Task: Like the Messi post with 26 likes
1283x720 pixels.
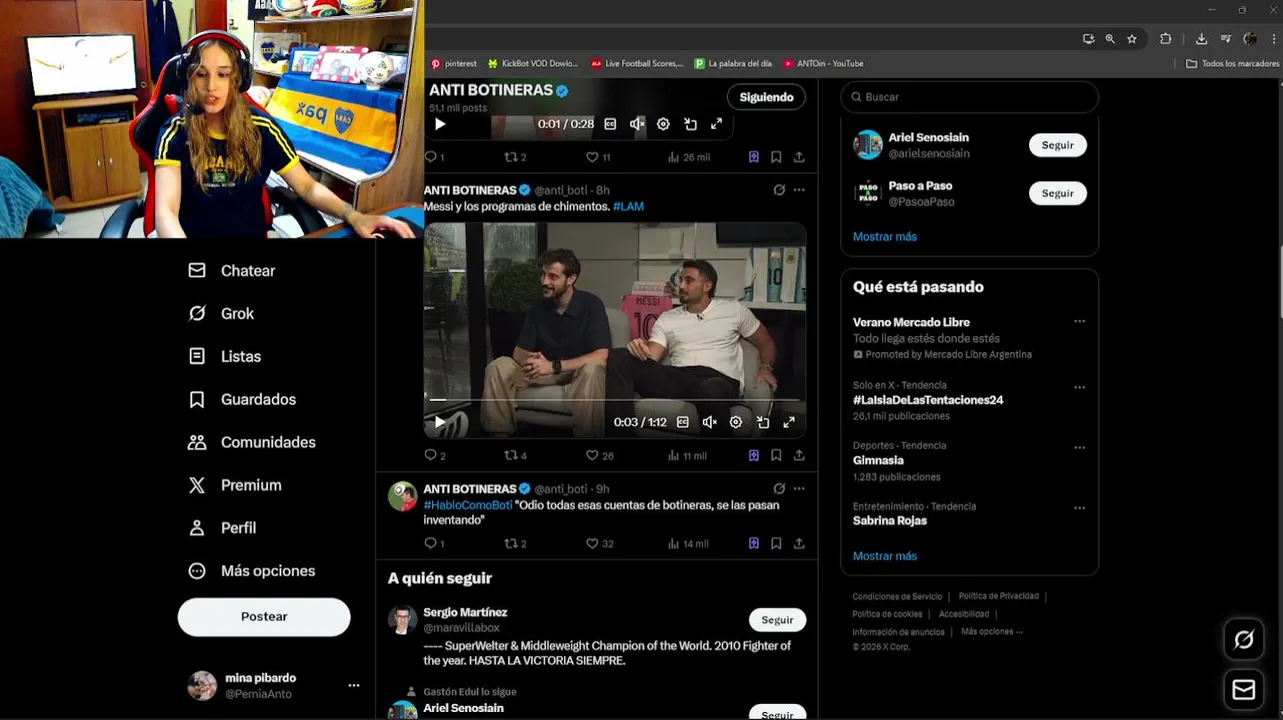Action: click(600, 455)
